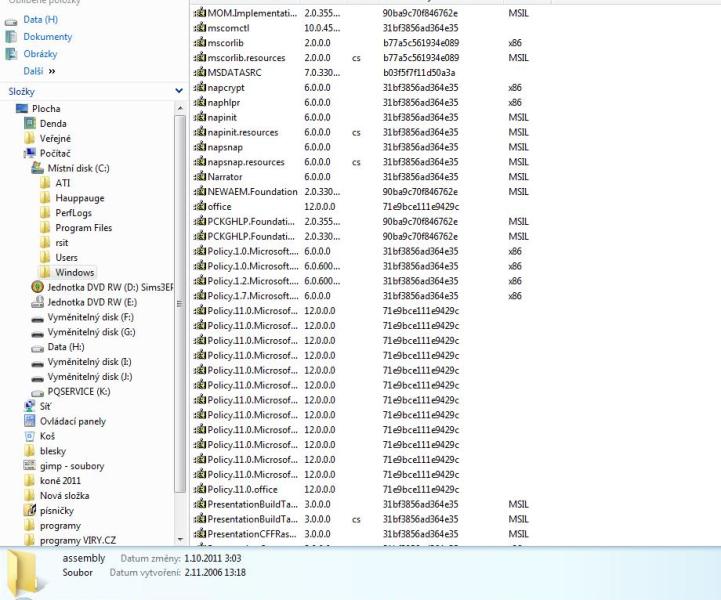
Task: Click Vyměnitelný disk (G:) drive icon
Action: pyautogui.click(x=37, y=333)
